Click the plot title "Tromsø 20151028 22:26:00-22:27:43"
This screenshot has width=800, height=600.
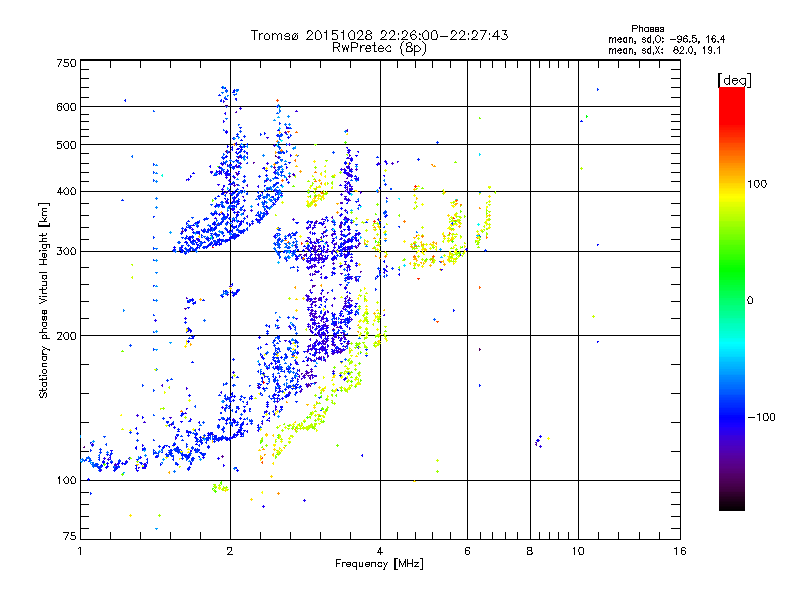tap(379, 35)
